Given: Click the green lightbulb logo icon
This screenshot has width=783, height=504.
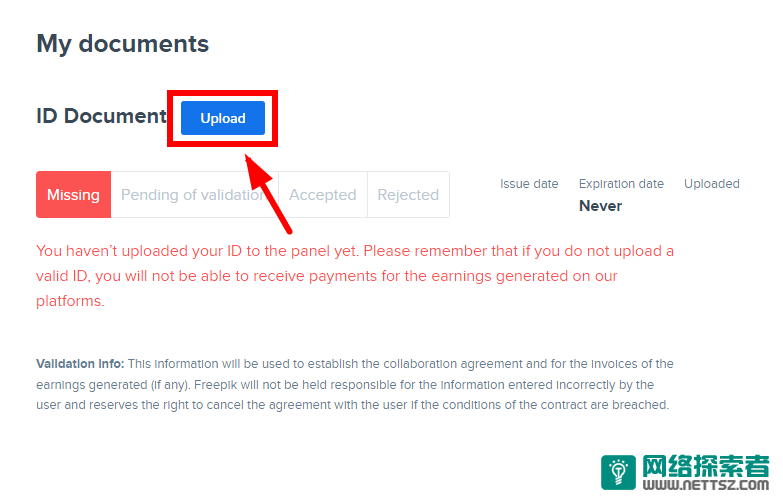Looking at the screenshot, I should pos(618,473).
